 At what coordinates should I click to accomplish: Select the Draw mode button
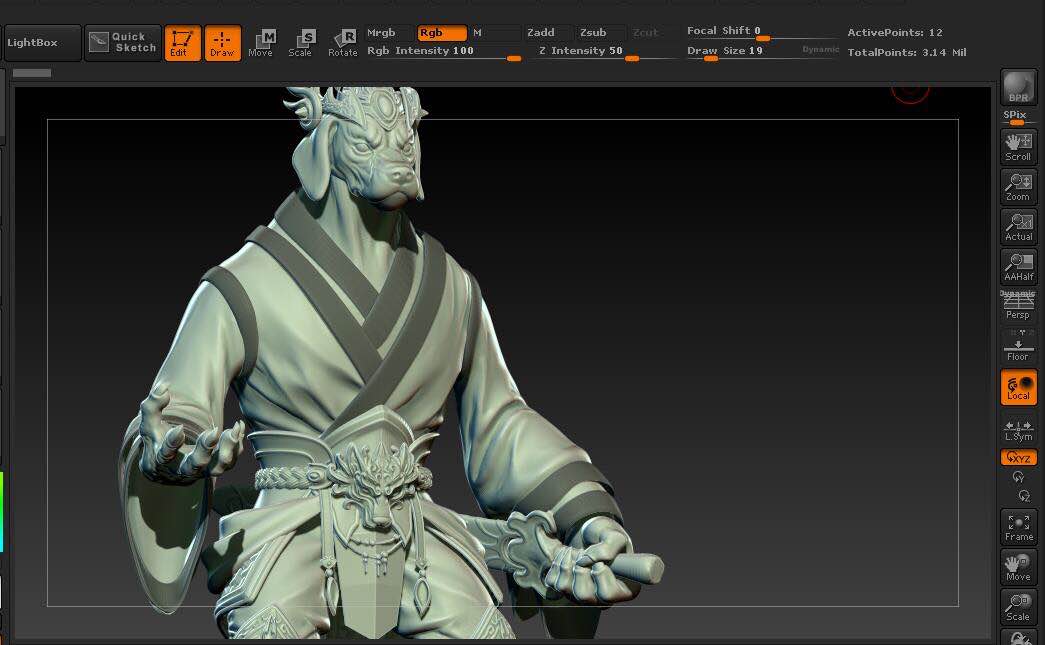pos(223,43)
